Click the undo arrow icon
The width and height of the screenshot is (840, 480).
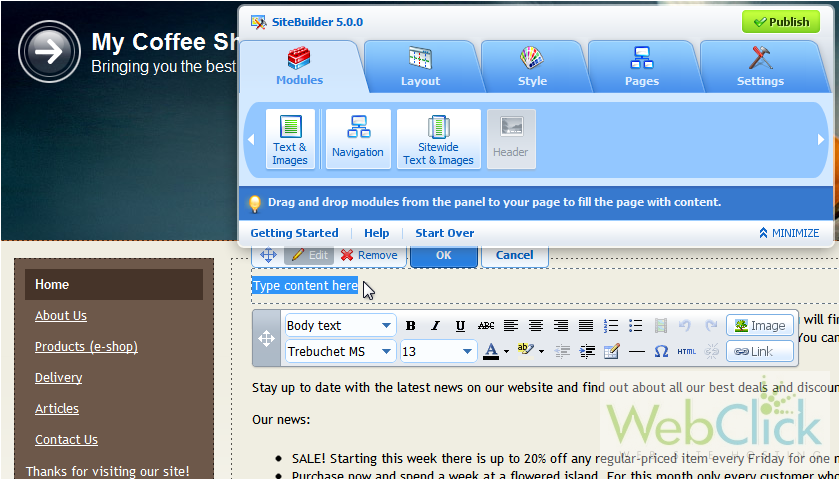[685, 326]
